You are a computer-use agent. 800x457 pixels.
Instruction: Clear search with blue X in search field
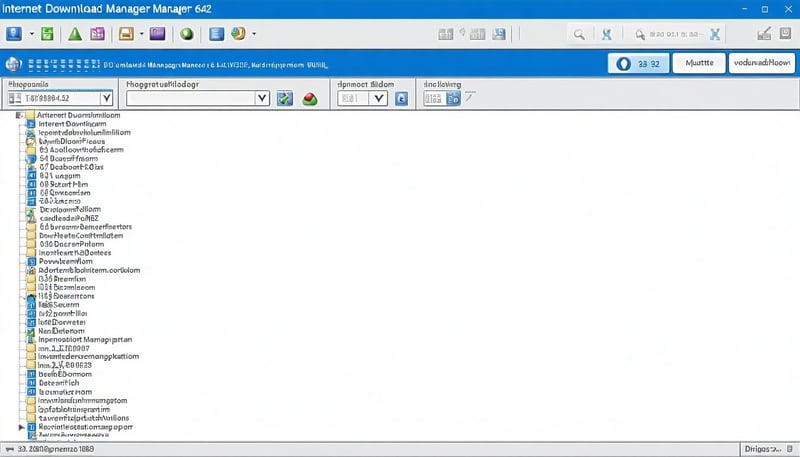point(715,35)
